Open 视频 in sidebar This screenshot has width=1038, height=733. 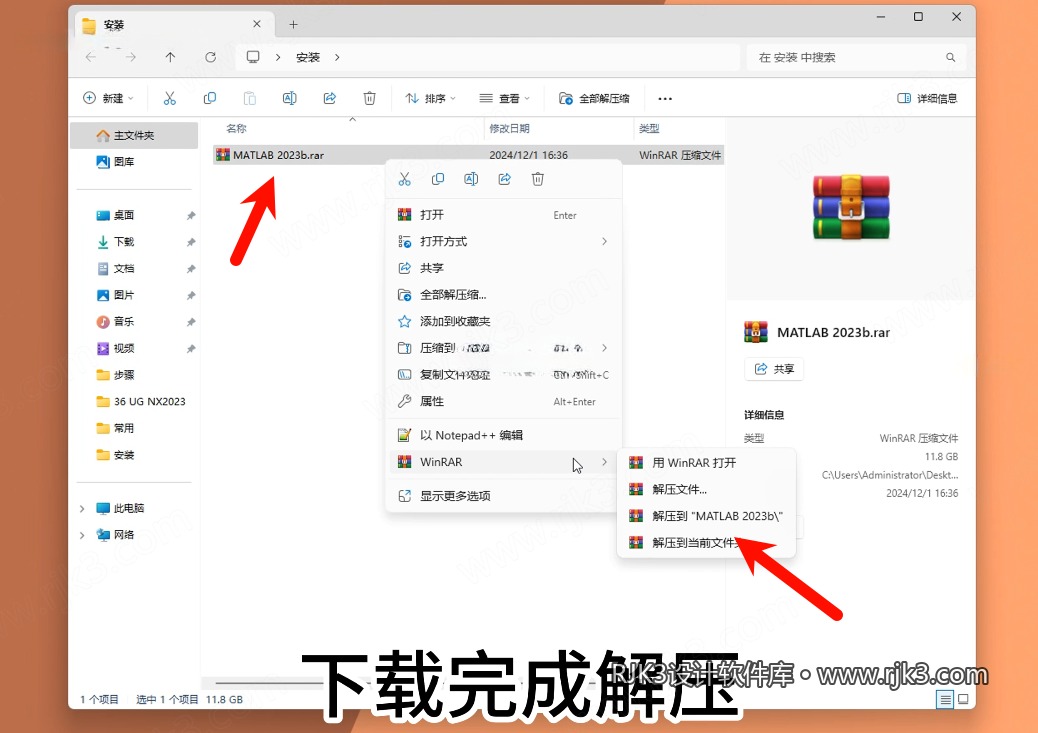coord(134,348)
